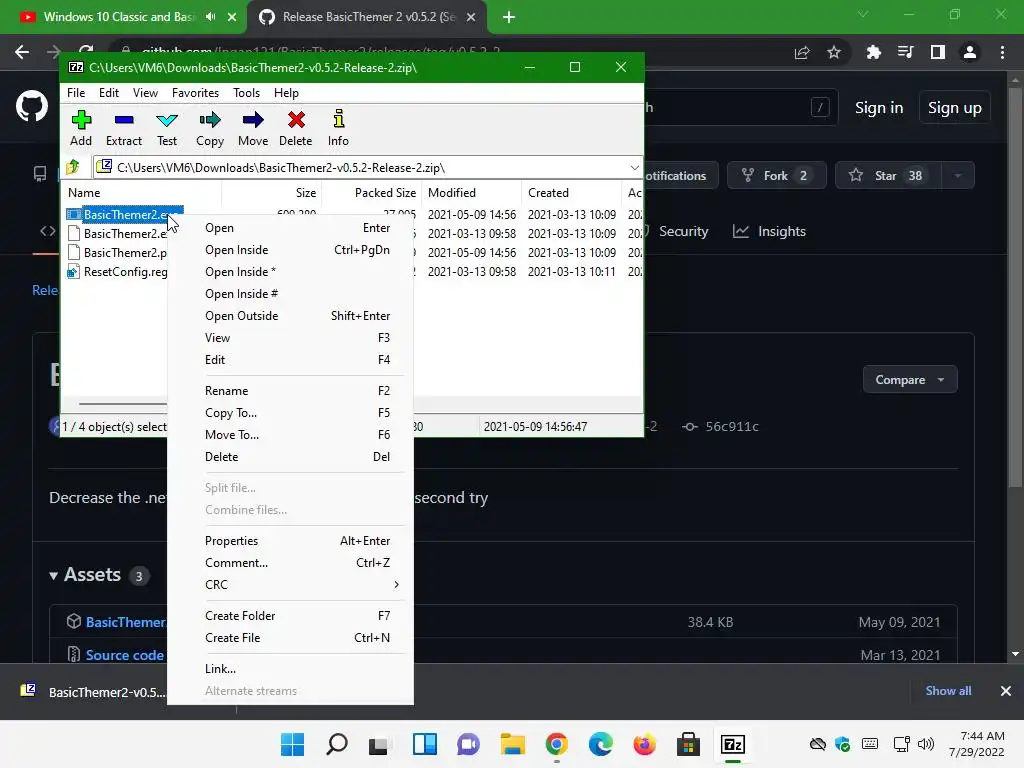This screenshot has height=768, width=1024.
Task: Open taskbar Search icon
Action: coord(337,744)
